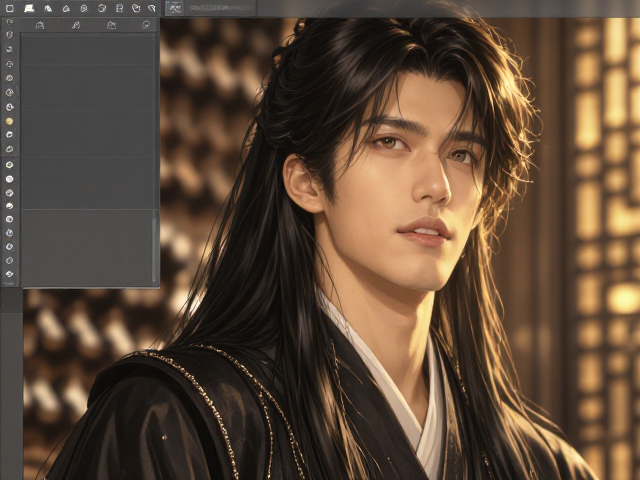Open the side panel's second tab with brush-like icon
The image size is (640, 480).
(x=75, y=25)
